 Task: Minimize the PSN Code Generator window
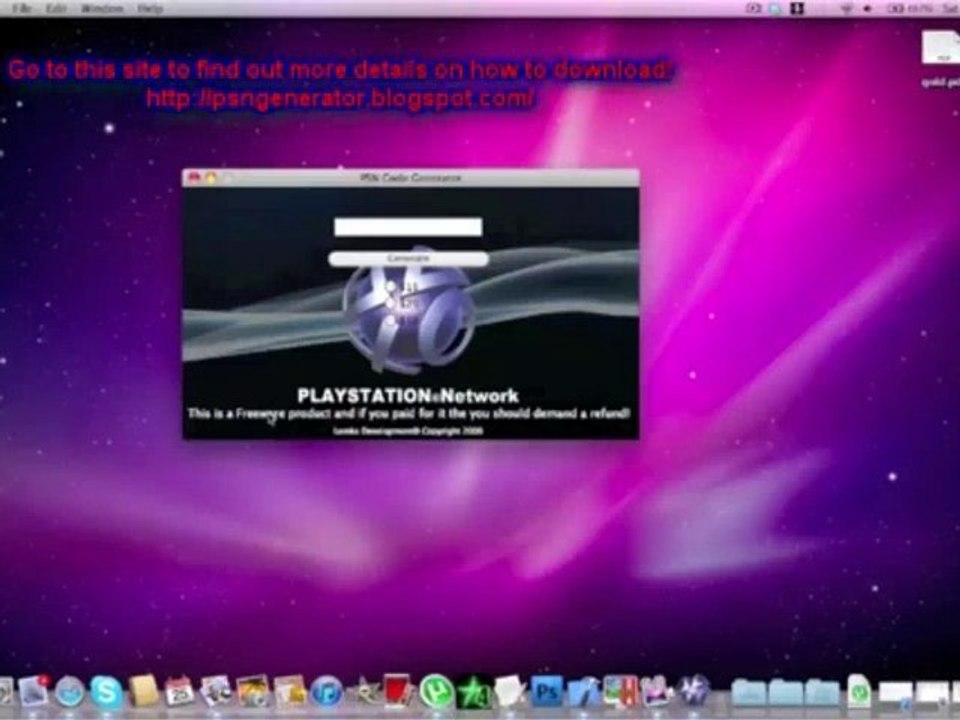click(x=211, y=178)
